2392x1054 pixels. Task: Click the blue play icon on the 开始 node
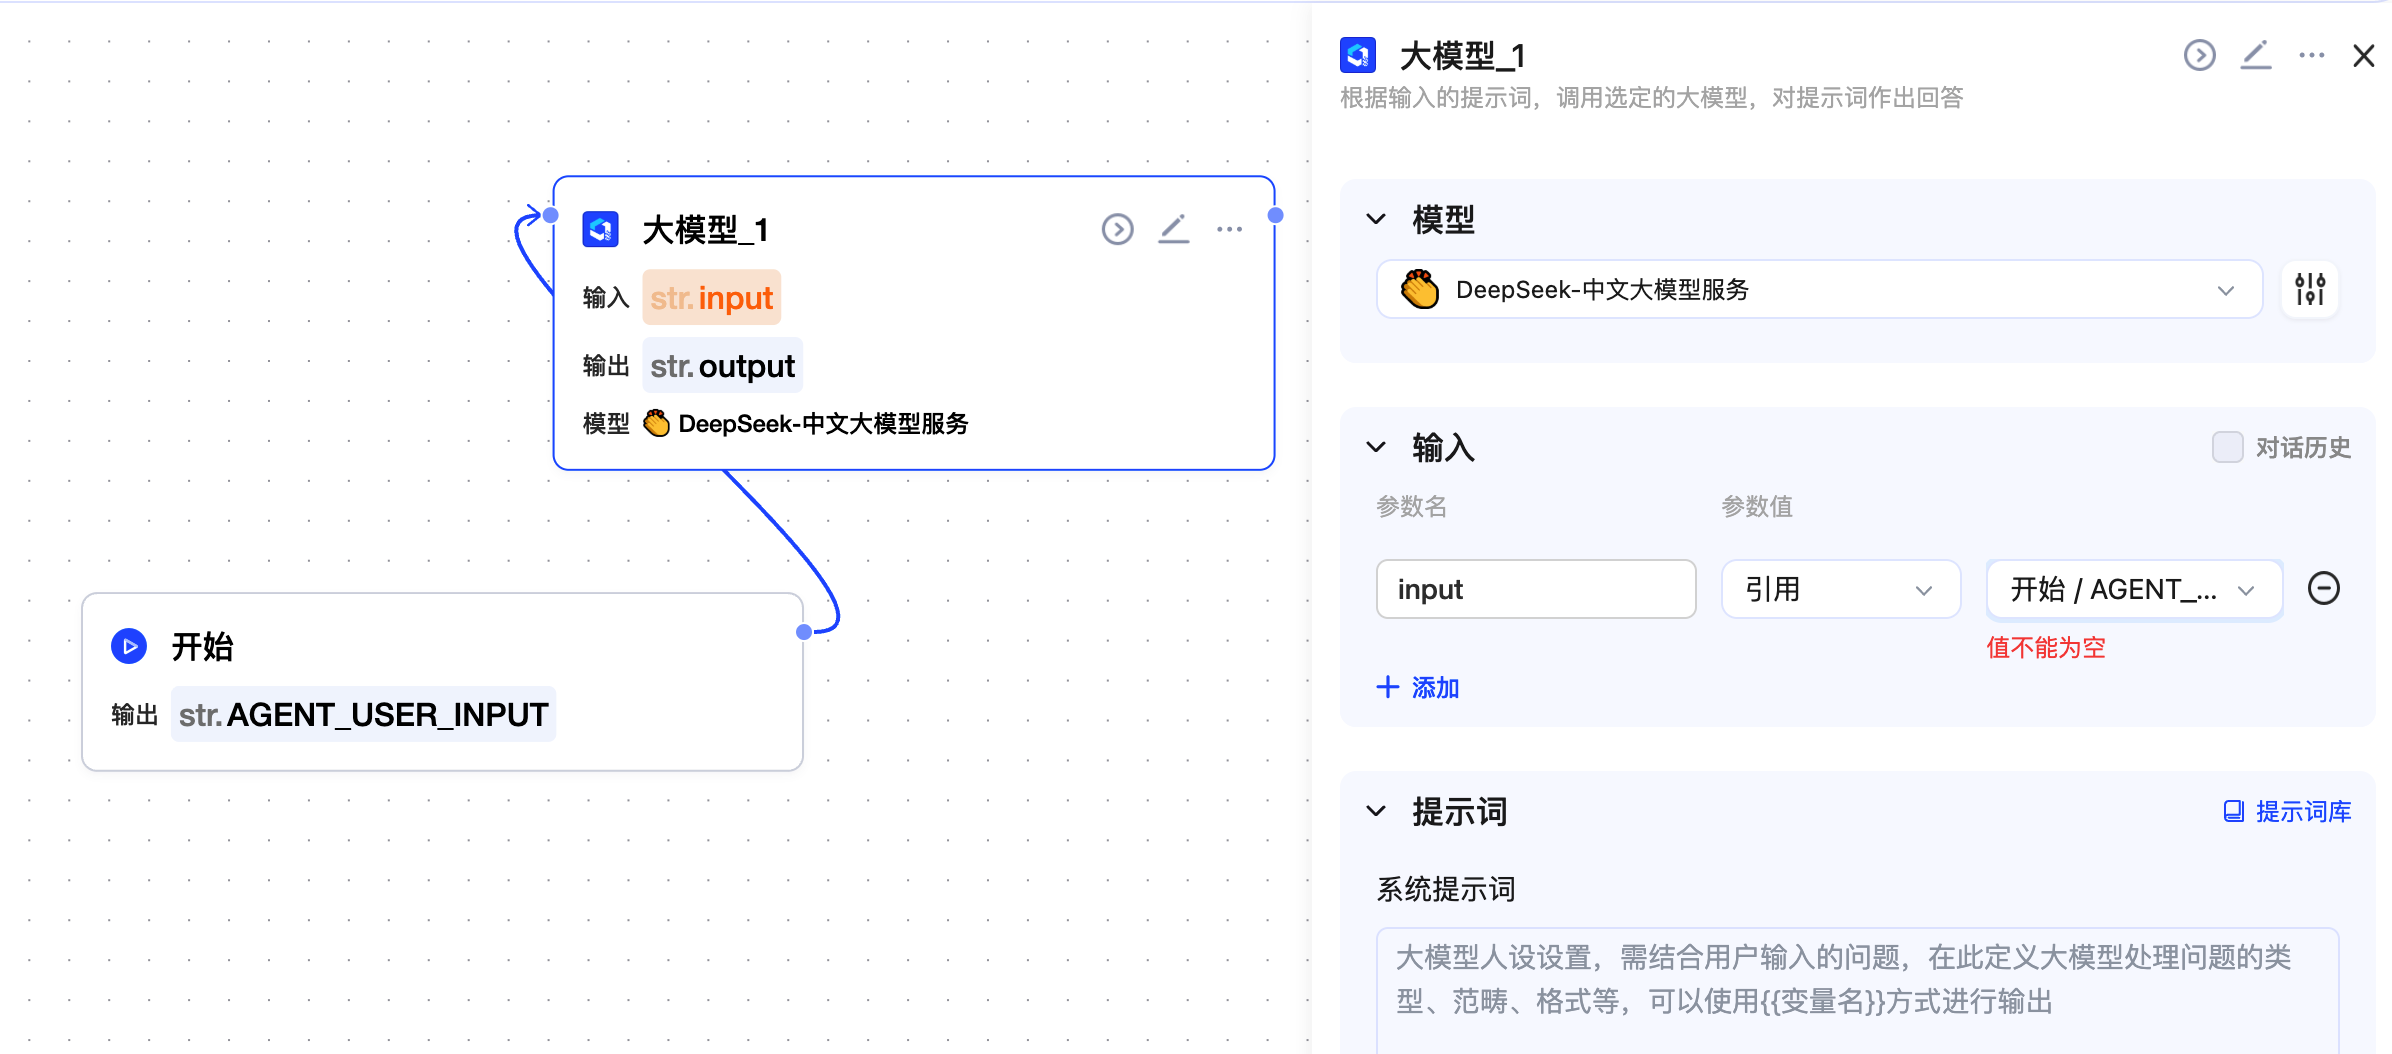tap(129, 647)
